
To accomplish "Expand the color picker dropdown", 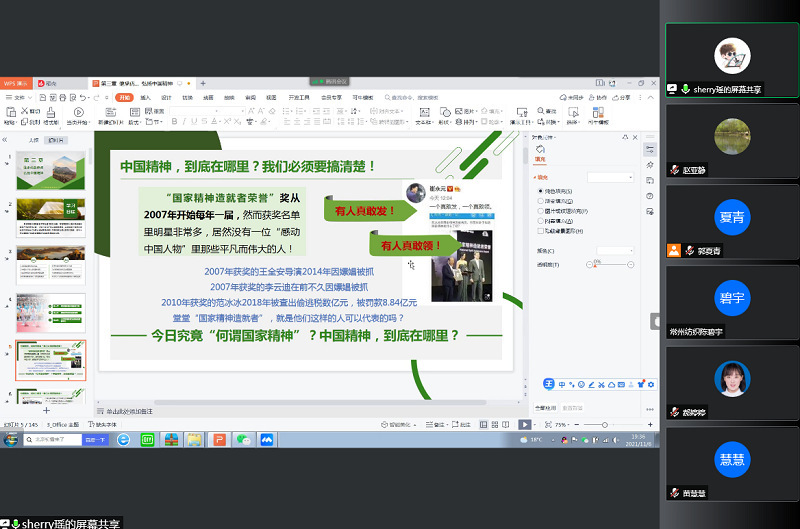I will pyautogui.click(x=615, y=250).
